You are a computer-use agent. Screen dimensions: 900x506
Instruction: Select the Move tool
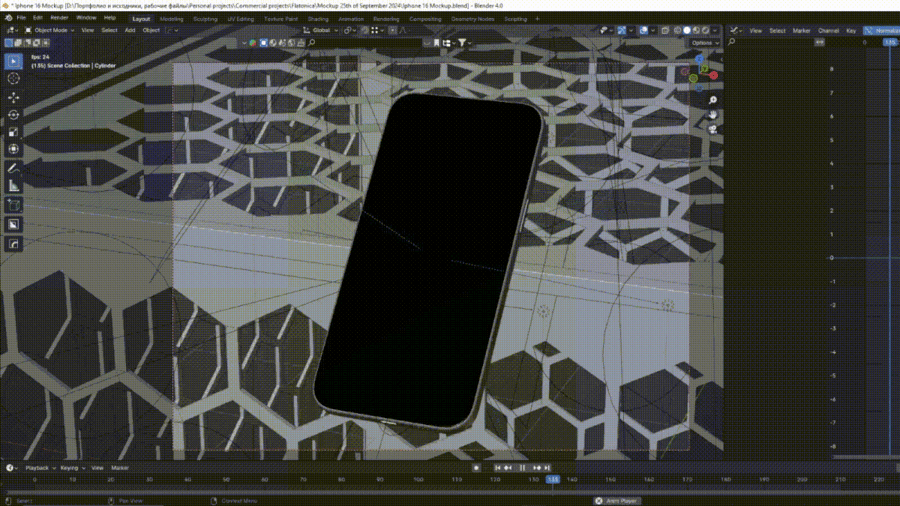13,97
